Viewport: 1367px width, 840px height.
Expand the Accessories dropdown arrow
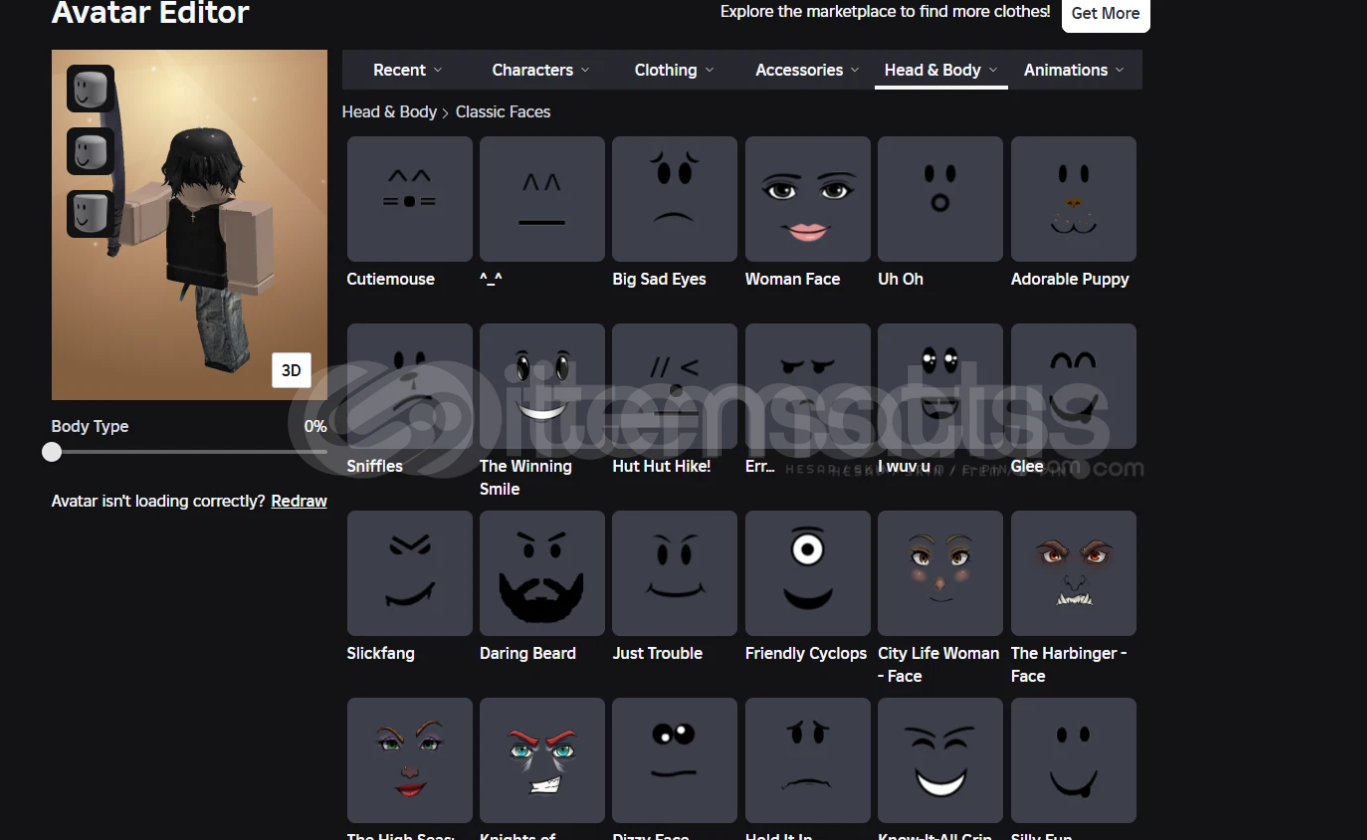tap(855, 70)
